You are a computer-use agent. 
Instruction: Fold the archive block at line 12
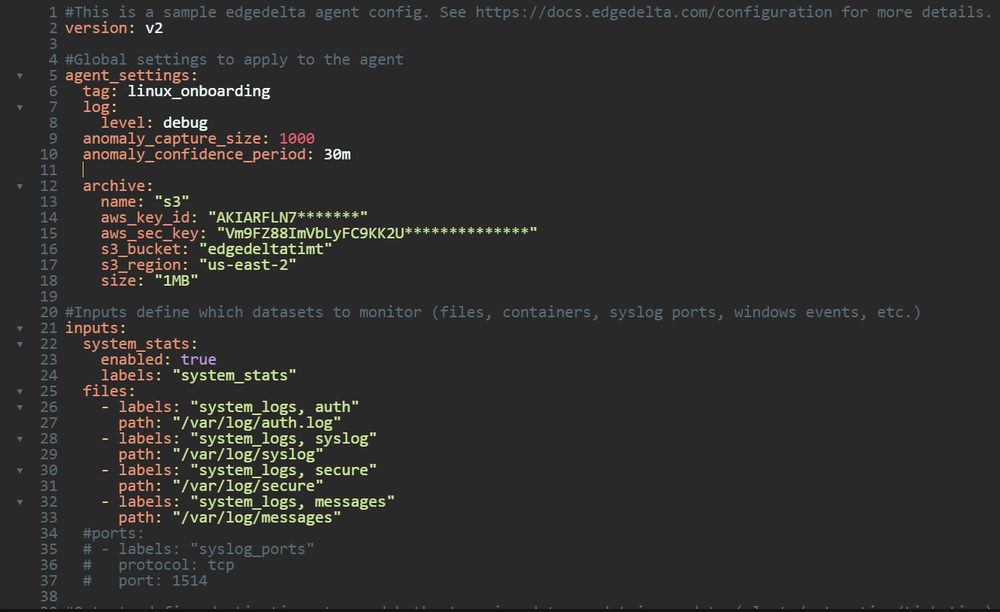(20, 186)
